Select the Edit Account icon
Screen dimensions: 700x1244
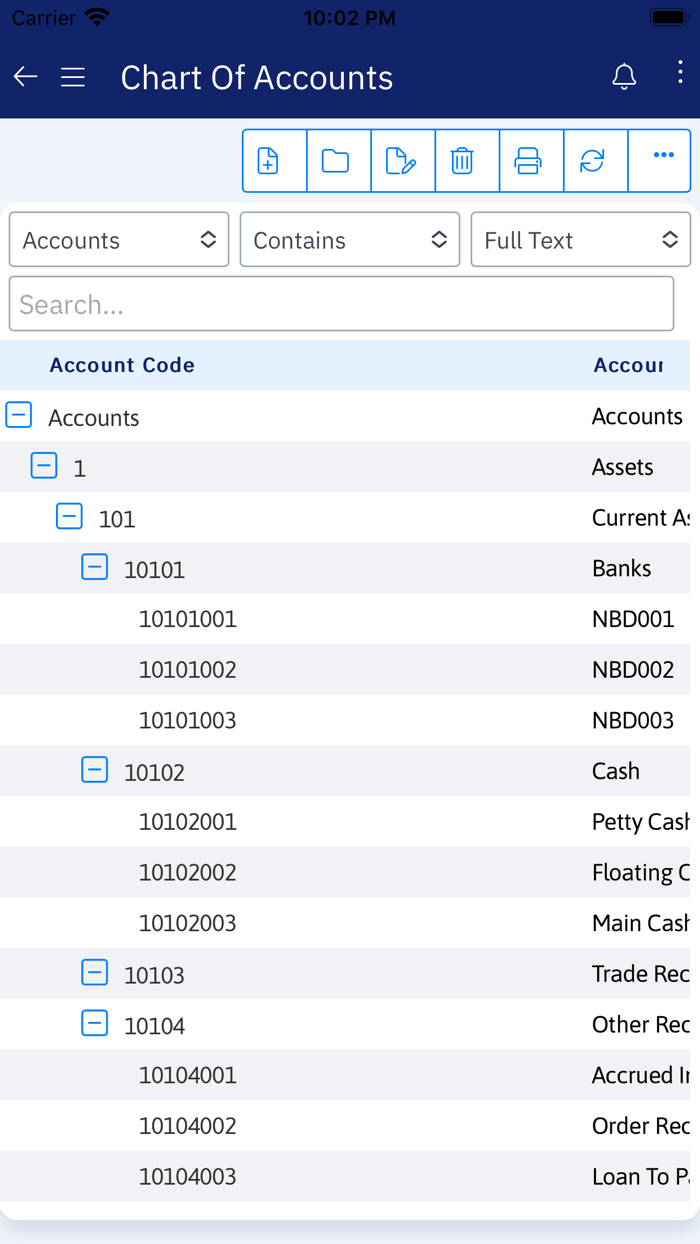pyautogui.click(x=403, y=160)
